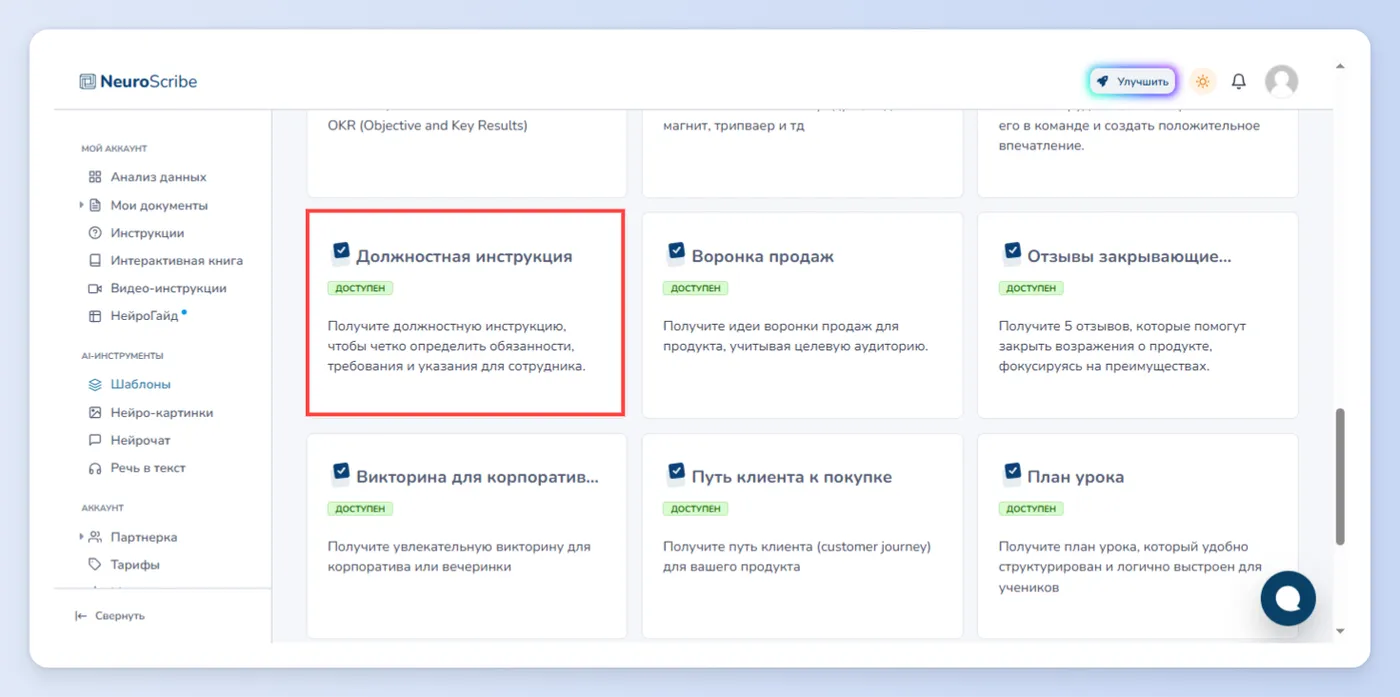Click the Инструкции question-mark icon

pyautogui.click(x=95, y=233)
